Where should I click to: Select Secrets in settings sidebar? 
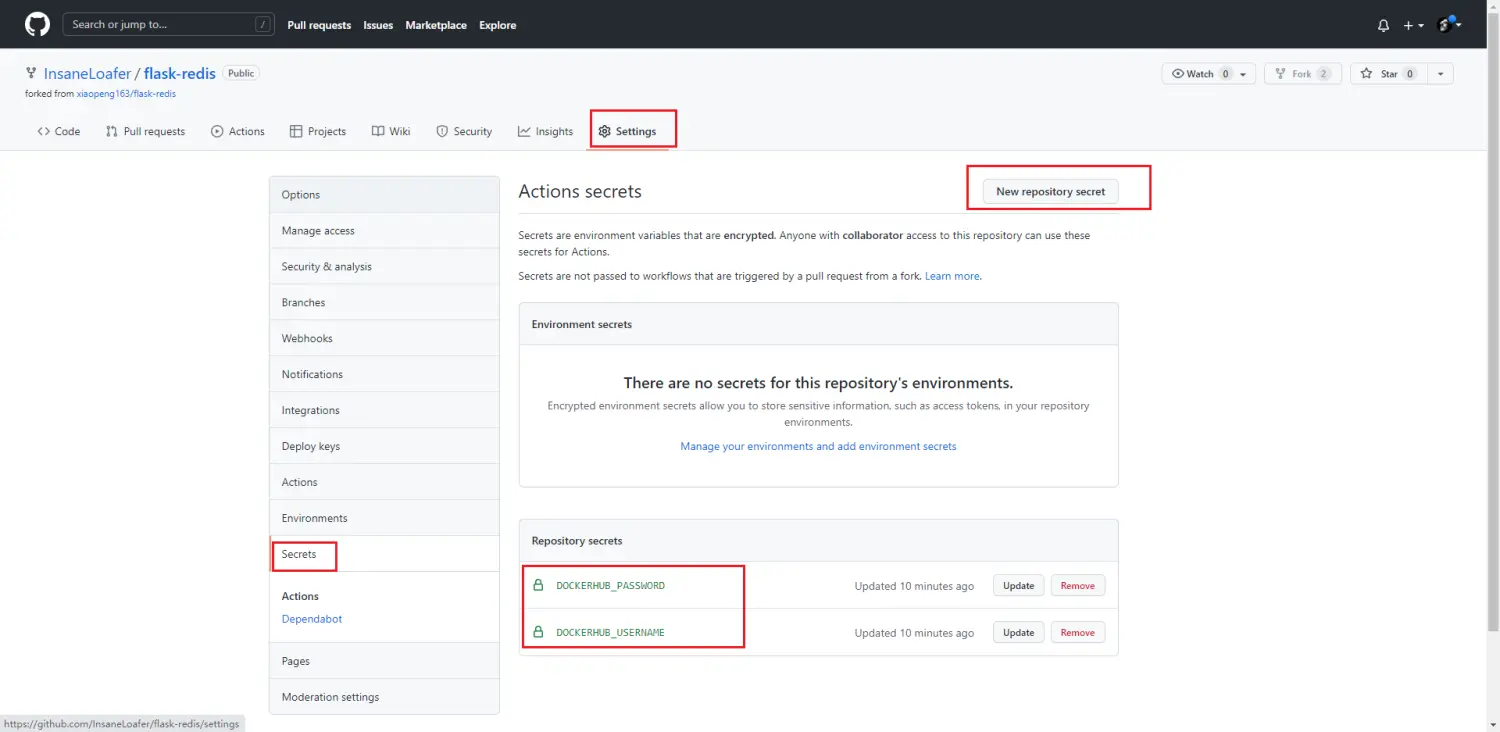click(384, 554)
